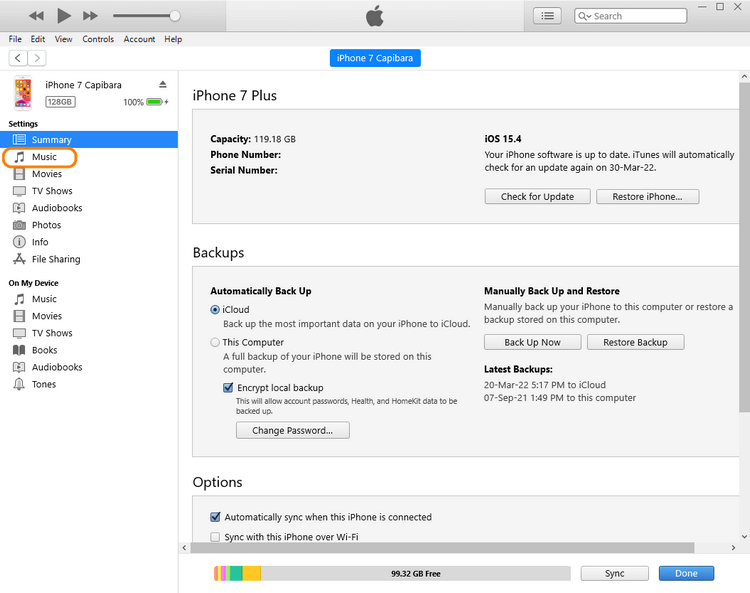Click the horizontal scrollbar left arrow
750x593 pixels.
pyautogui.click(x=185, y=548)
